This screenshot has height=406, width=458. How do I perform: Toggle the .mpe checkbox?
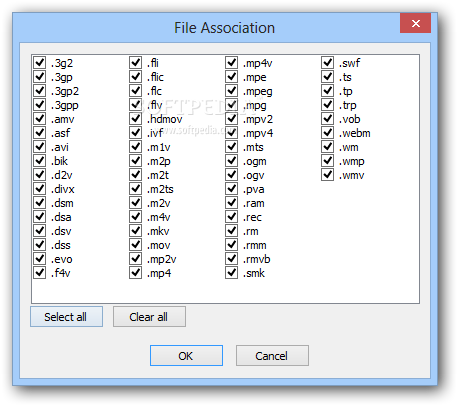point(232,77)
